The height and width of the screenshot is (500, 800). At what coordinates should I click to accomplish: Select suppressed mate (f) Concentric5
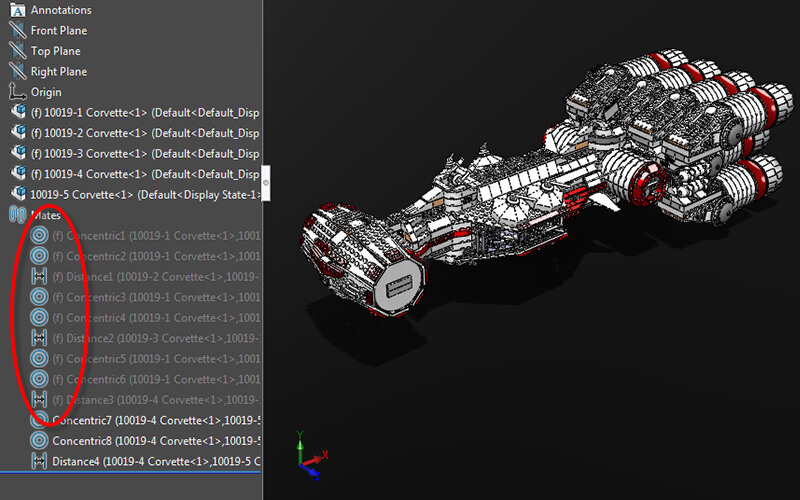pos(156,359)
